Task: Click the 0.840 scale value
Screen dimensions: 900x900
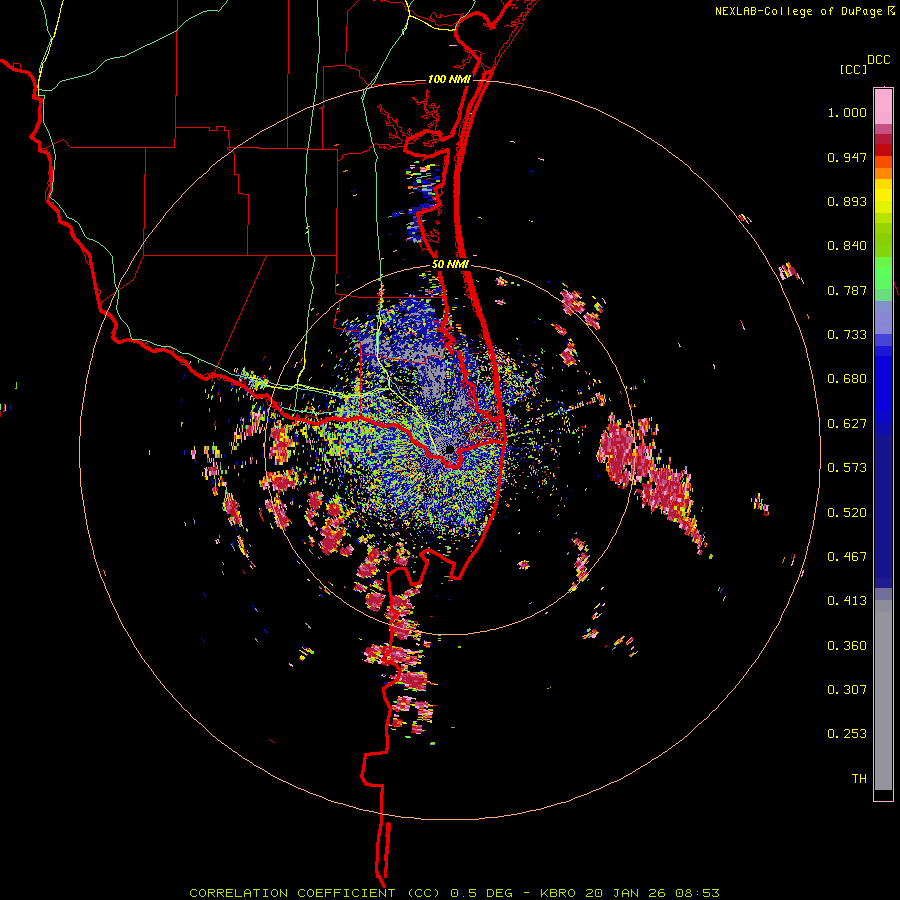Action: pos(847,246)
